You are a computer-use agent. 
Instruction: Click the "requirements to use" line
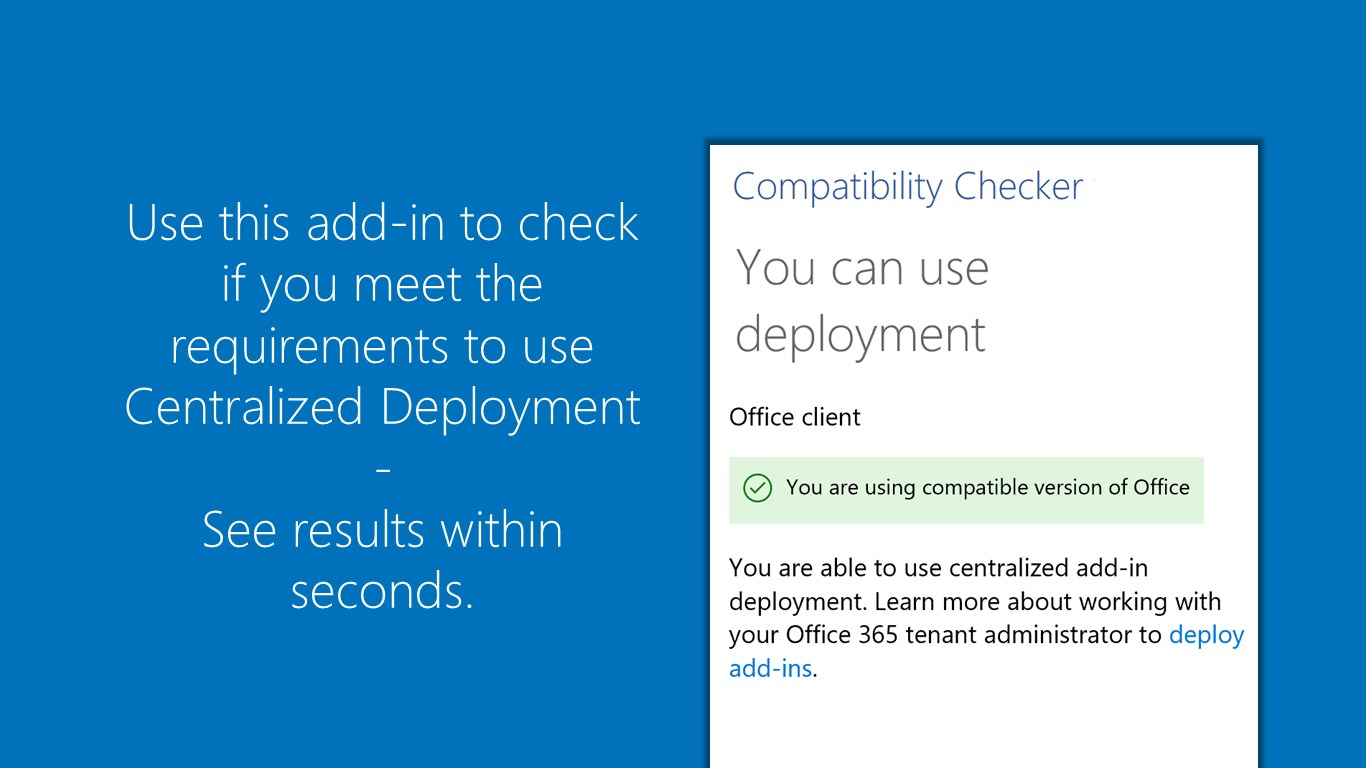pos(382,346)
